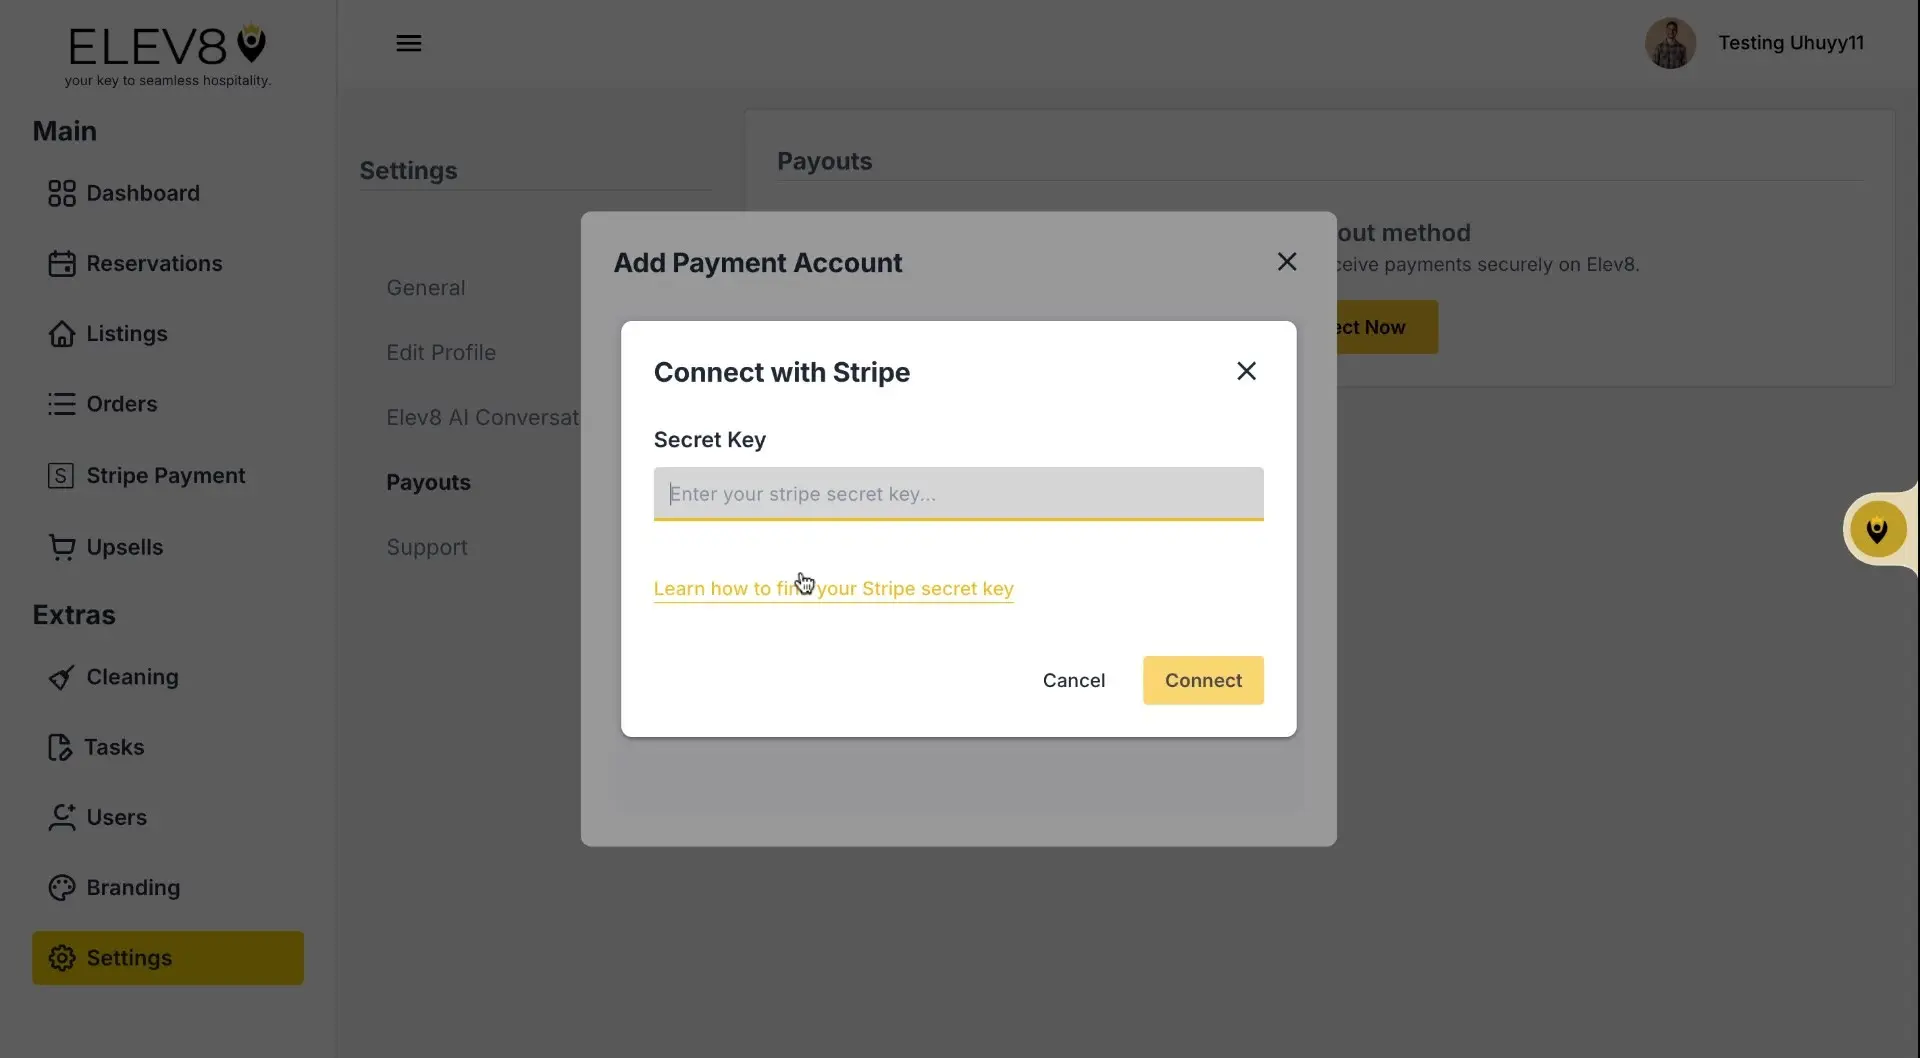Select the Upsells cart icon
The image size is (1920, 1058).
(62, 546)
